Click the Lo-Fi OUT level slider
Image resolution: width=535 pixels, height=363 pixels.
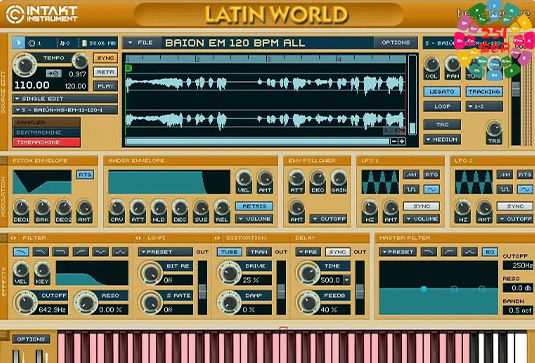tap(202, 288)
